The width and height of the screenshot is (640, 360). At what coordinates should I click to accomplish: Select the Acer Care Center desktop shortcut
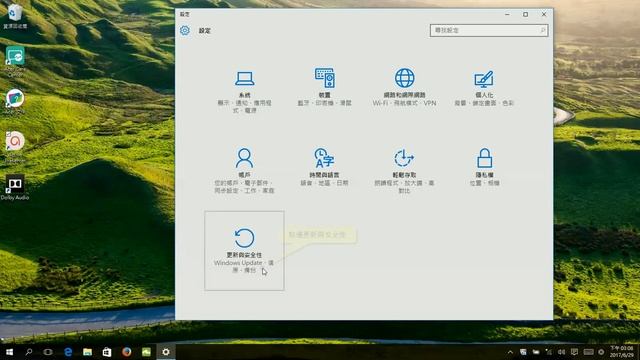(x=15, y=60)
